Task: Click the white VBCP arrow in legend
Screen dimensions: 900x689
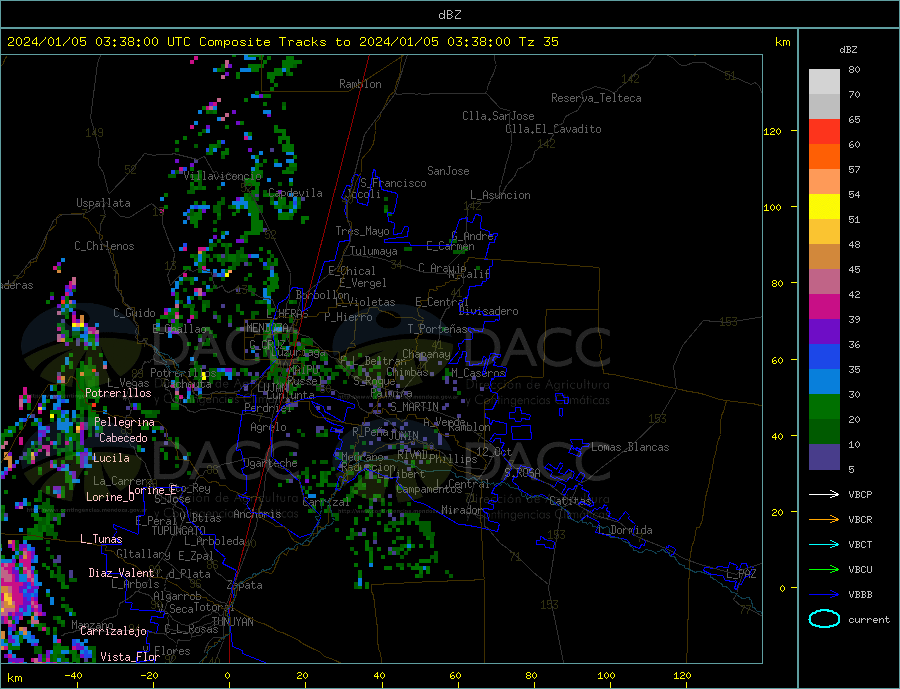Action: 824,494
